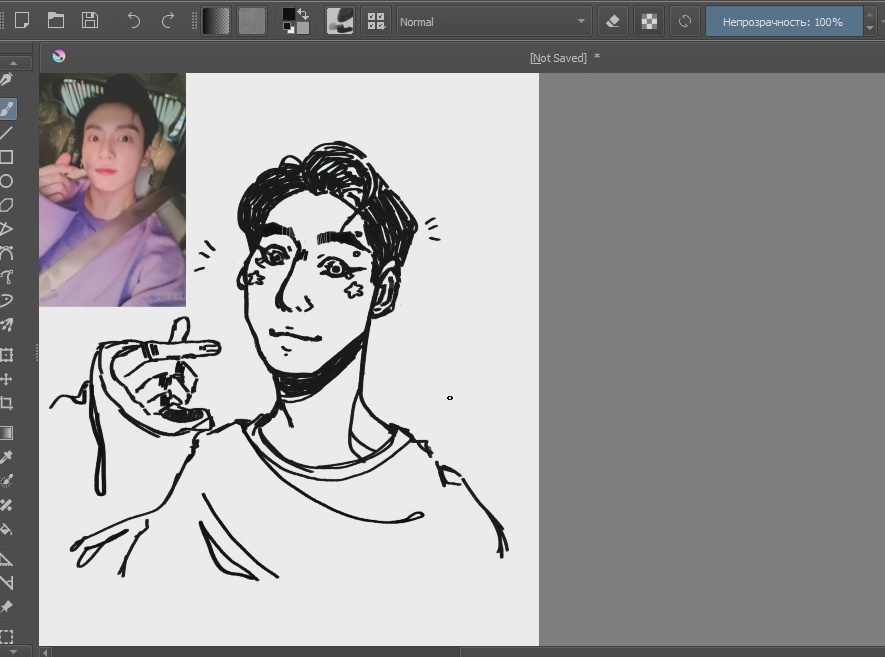Redo the last action
This screenshot has width=885, height=657.
pos(168,21)
